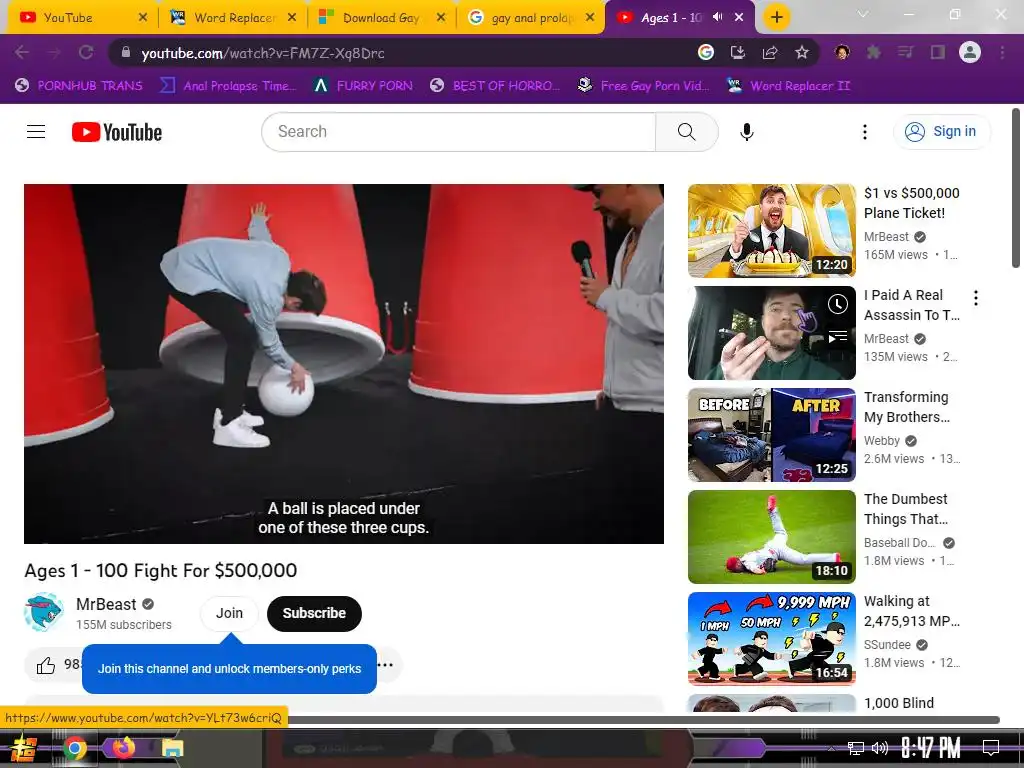
Task: Click inside the YouTube Search field
Action: [458, 132]
